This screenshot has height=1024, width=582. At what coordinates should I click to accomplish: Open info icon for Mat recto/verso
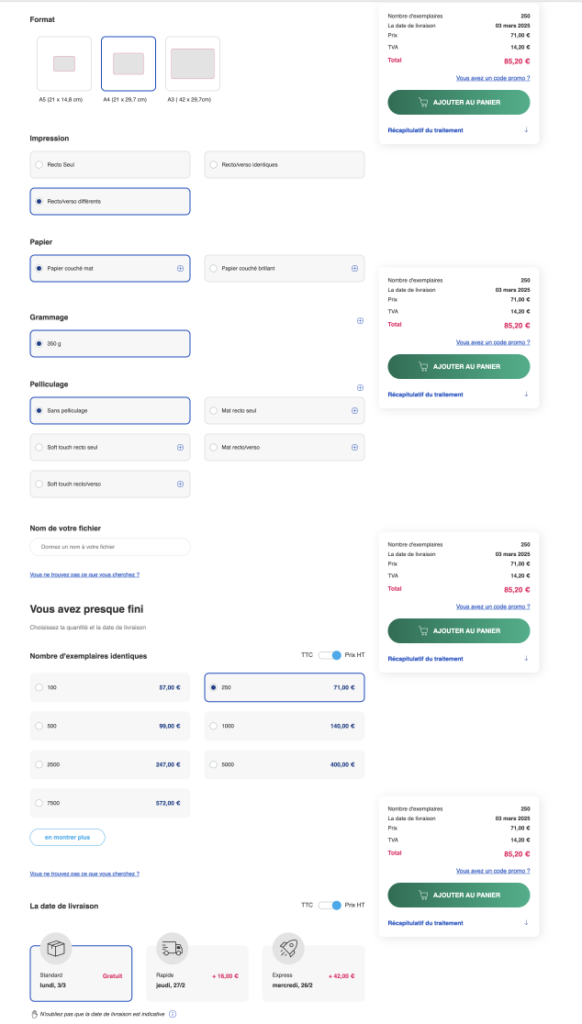click(355, 447)
